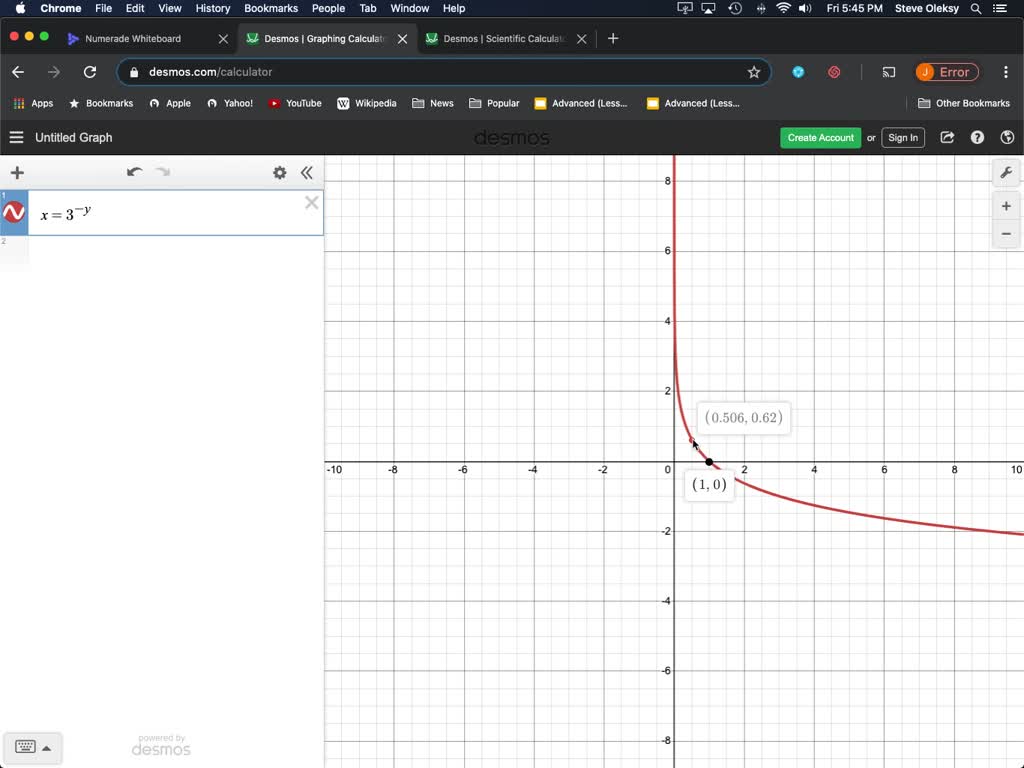Open the Apple bookmark

coord(170,103)
